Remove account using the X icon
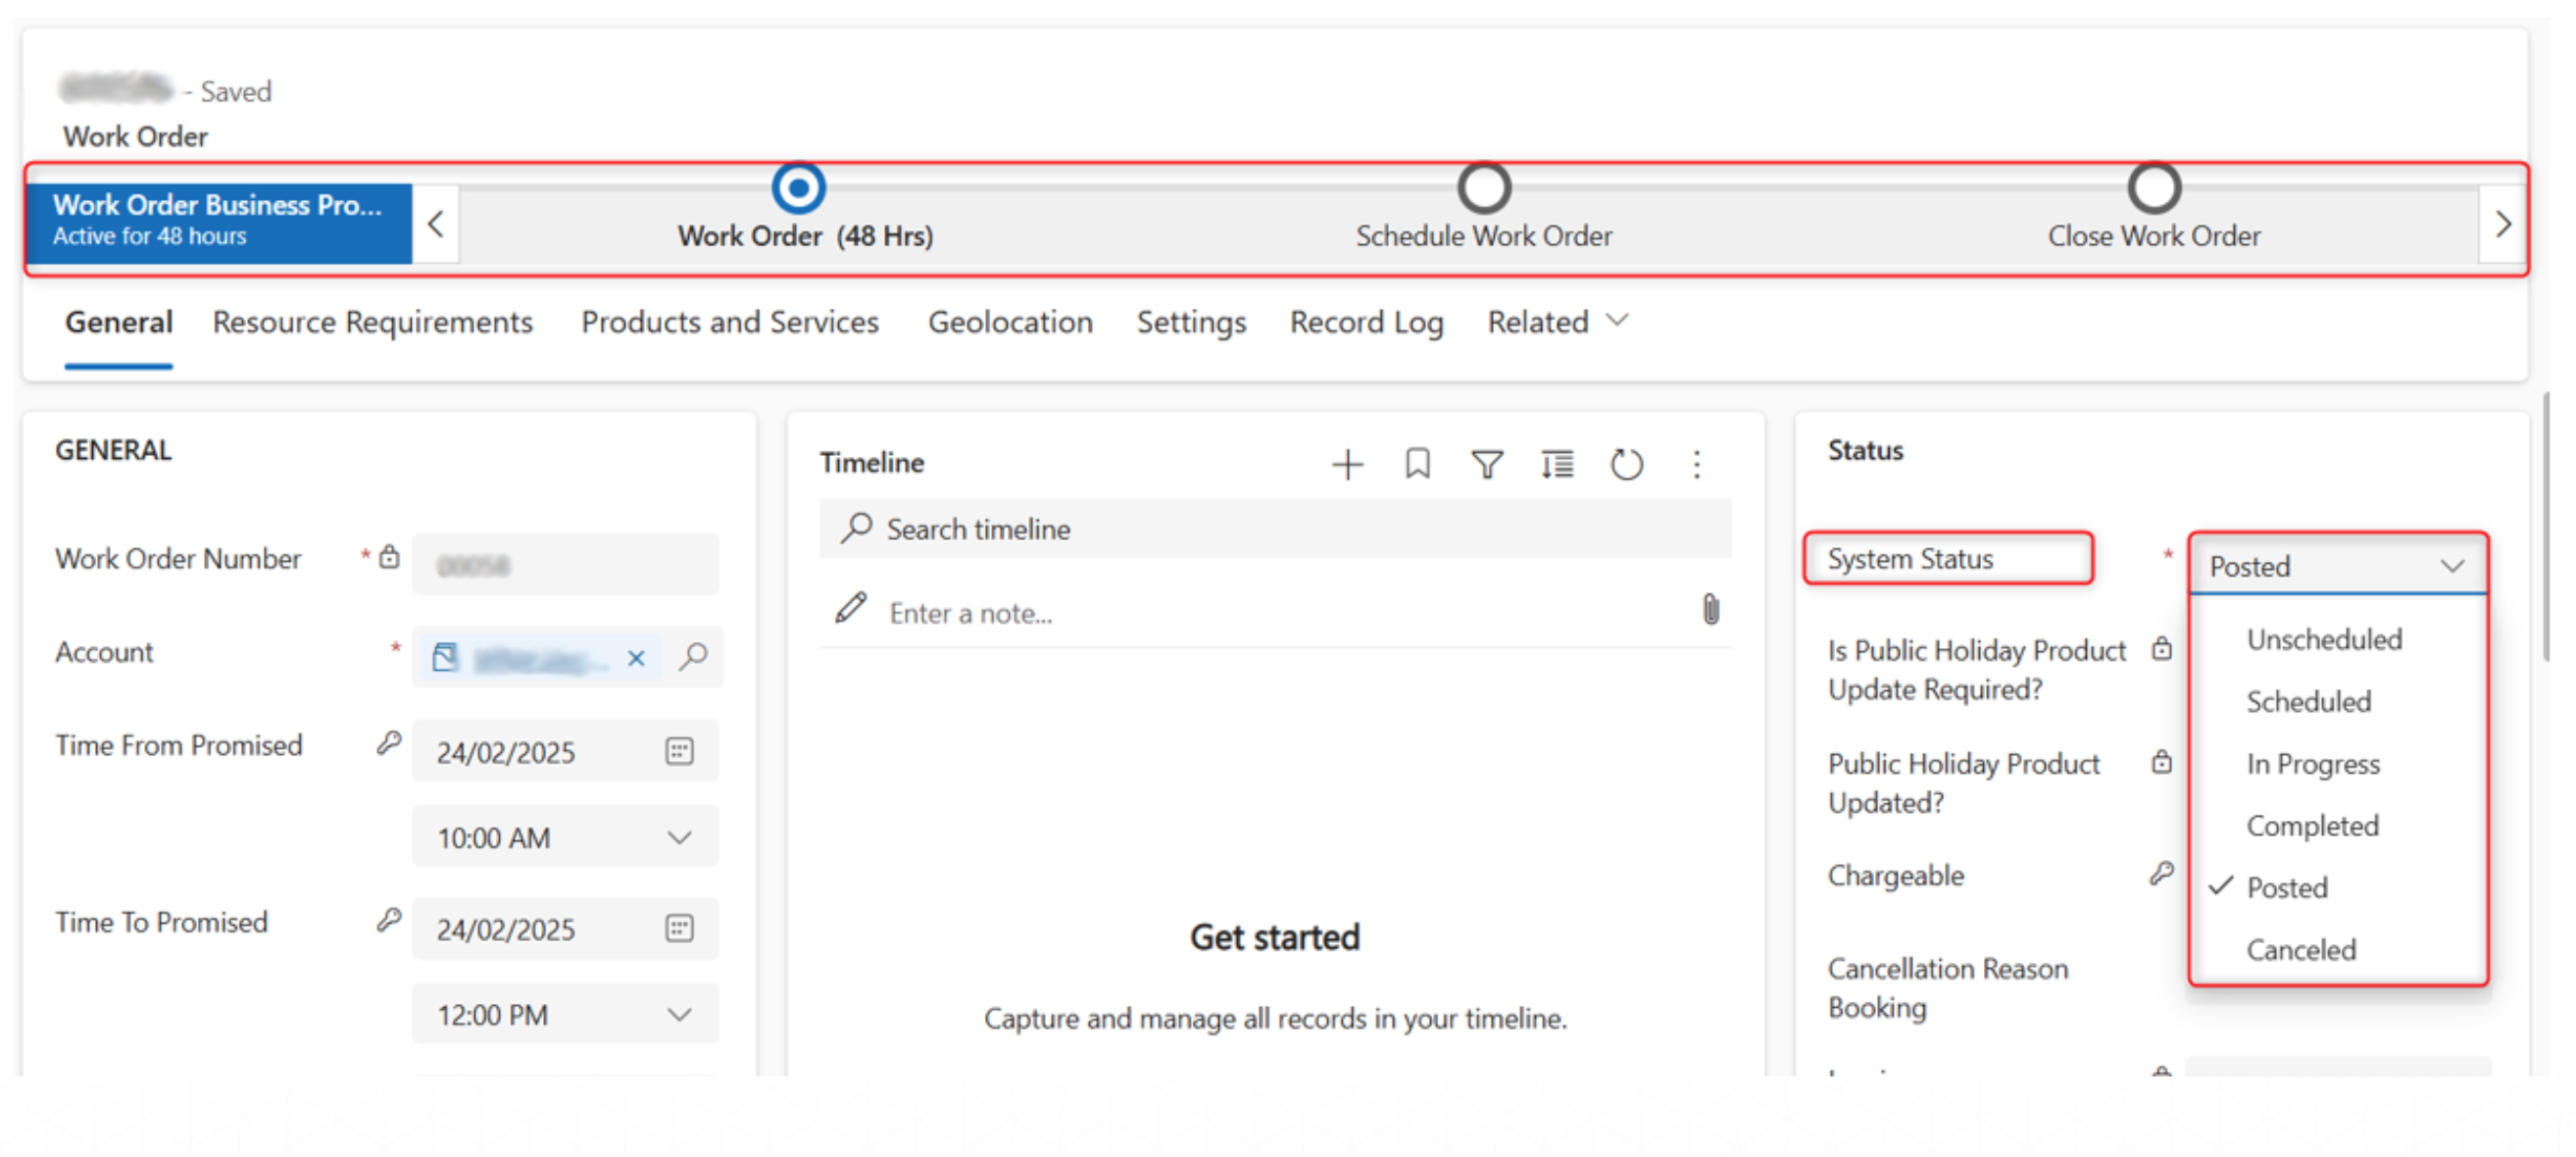 (636, 658)
